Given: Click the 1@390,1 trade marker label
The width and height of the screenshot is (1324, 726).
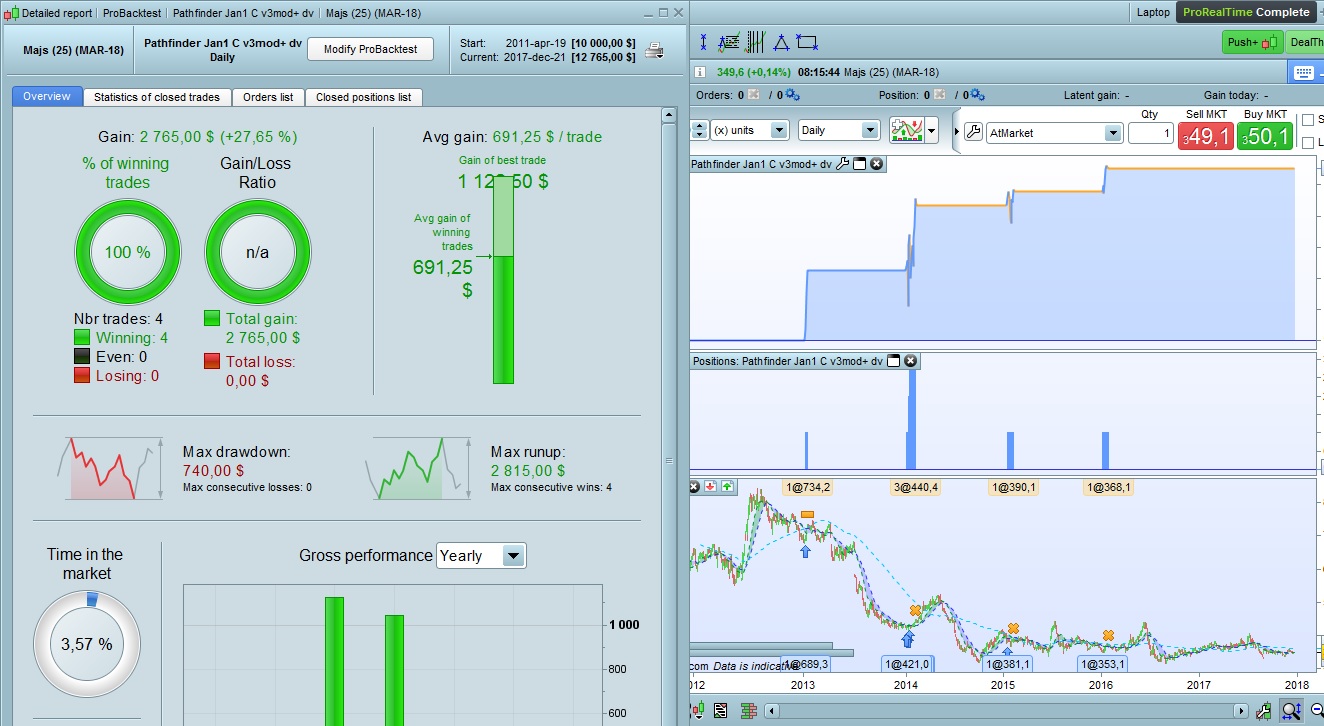Looking at the screenshot, I should click(1014, 487).
